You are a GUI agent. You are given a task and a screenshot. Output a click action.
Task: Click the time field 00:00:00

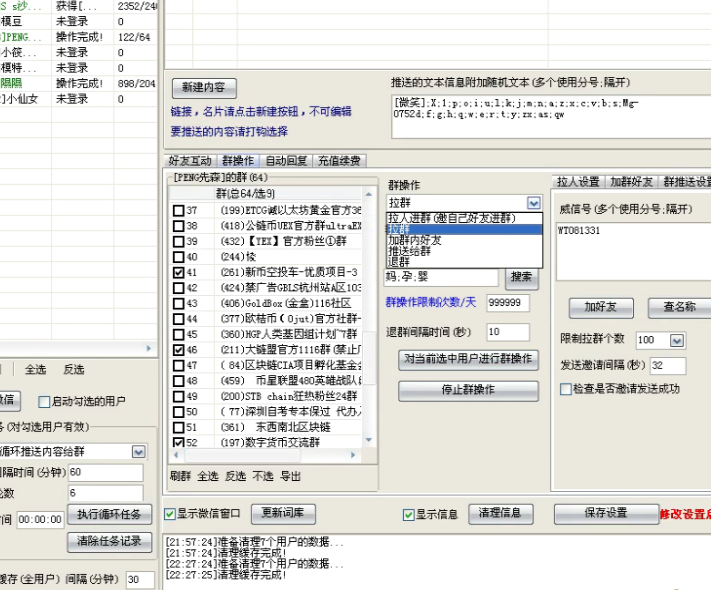point(40,520)
